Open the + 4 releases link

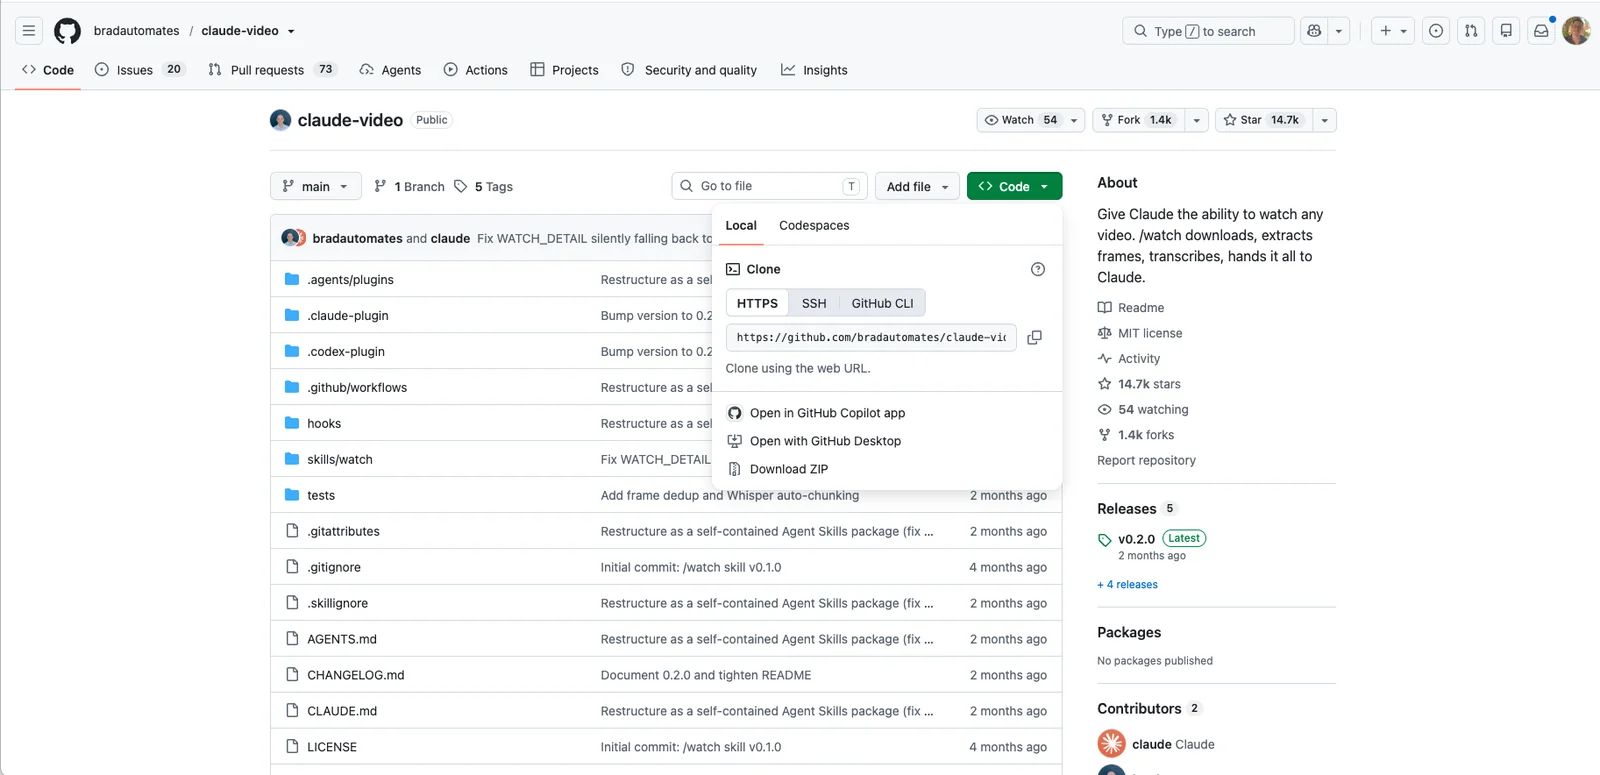tap(1127, 585)
